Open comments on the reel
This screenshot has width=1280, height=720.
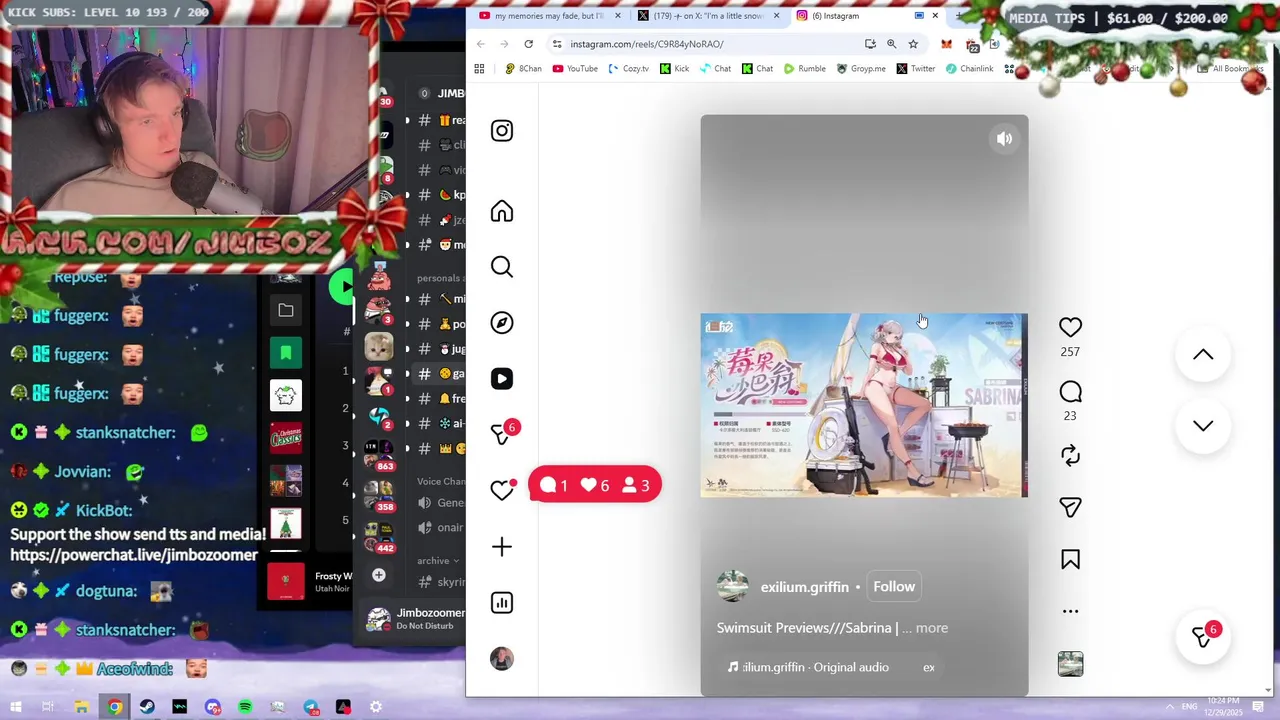[1070, 391]
